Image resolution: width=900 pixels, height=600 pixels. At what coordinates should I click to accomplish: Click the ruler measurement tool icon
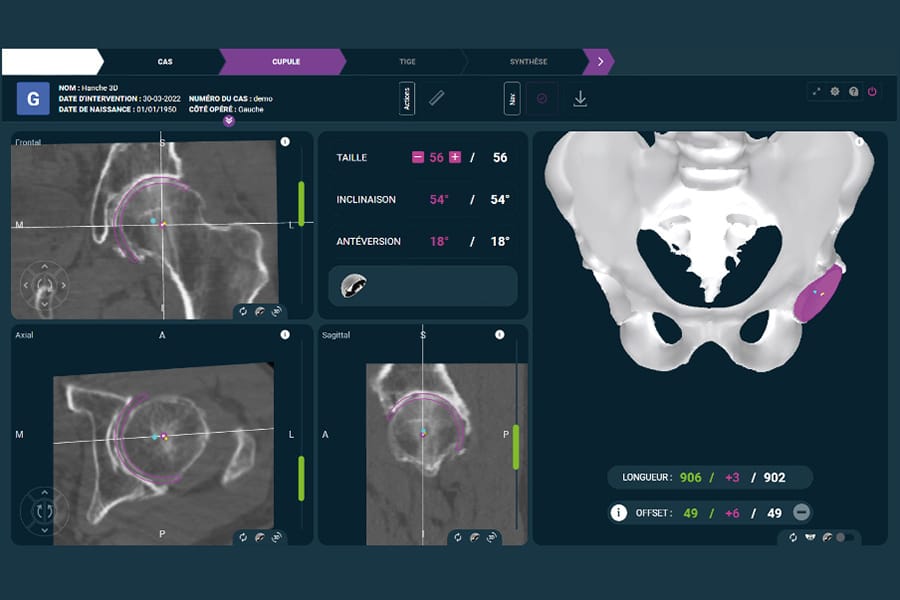click(436, 98)
